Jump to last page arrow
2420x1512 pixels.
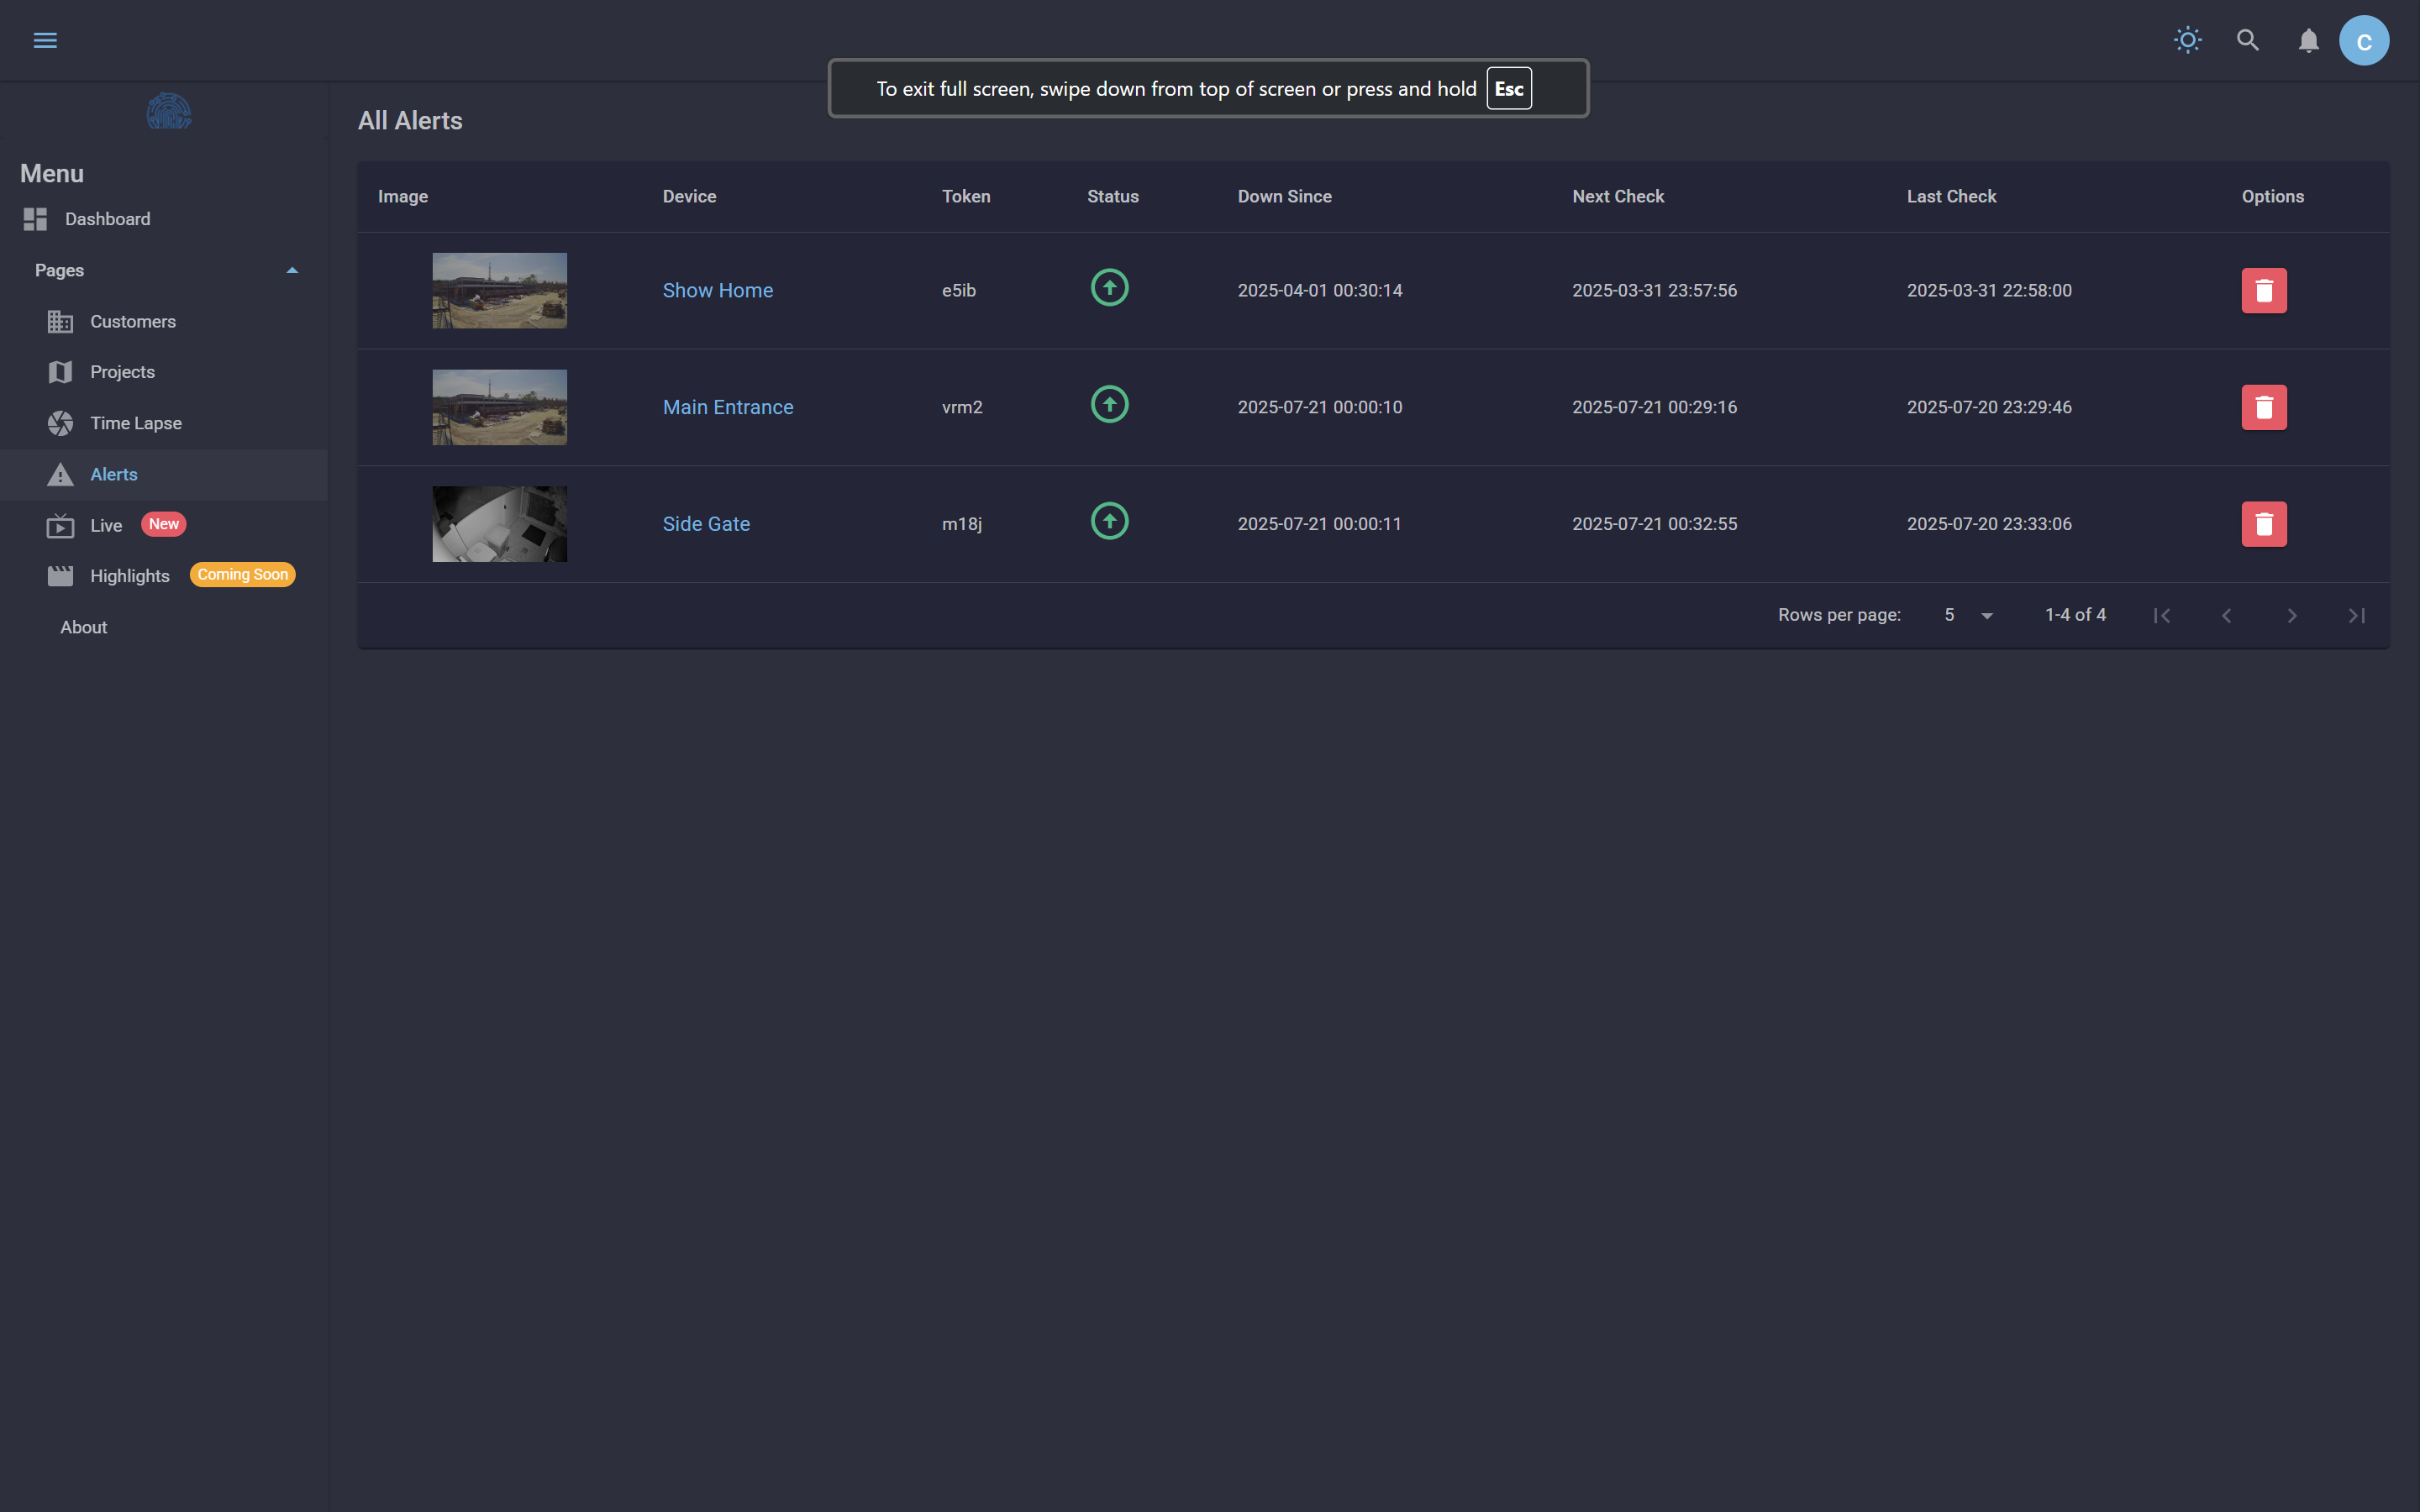coord(2357,616)
